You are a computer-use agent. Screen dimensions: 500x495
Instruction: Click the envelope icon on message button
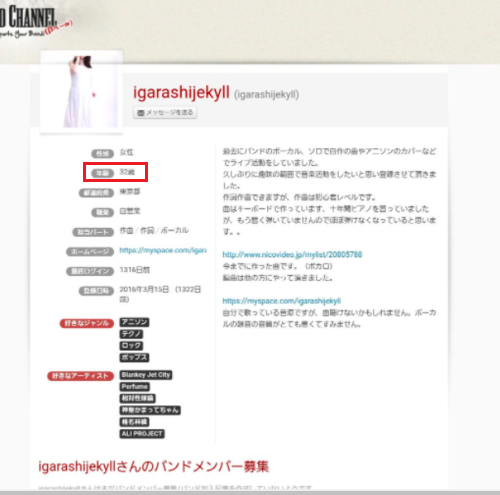(141, 113)
